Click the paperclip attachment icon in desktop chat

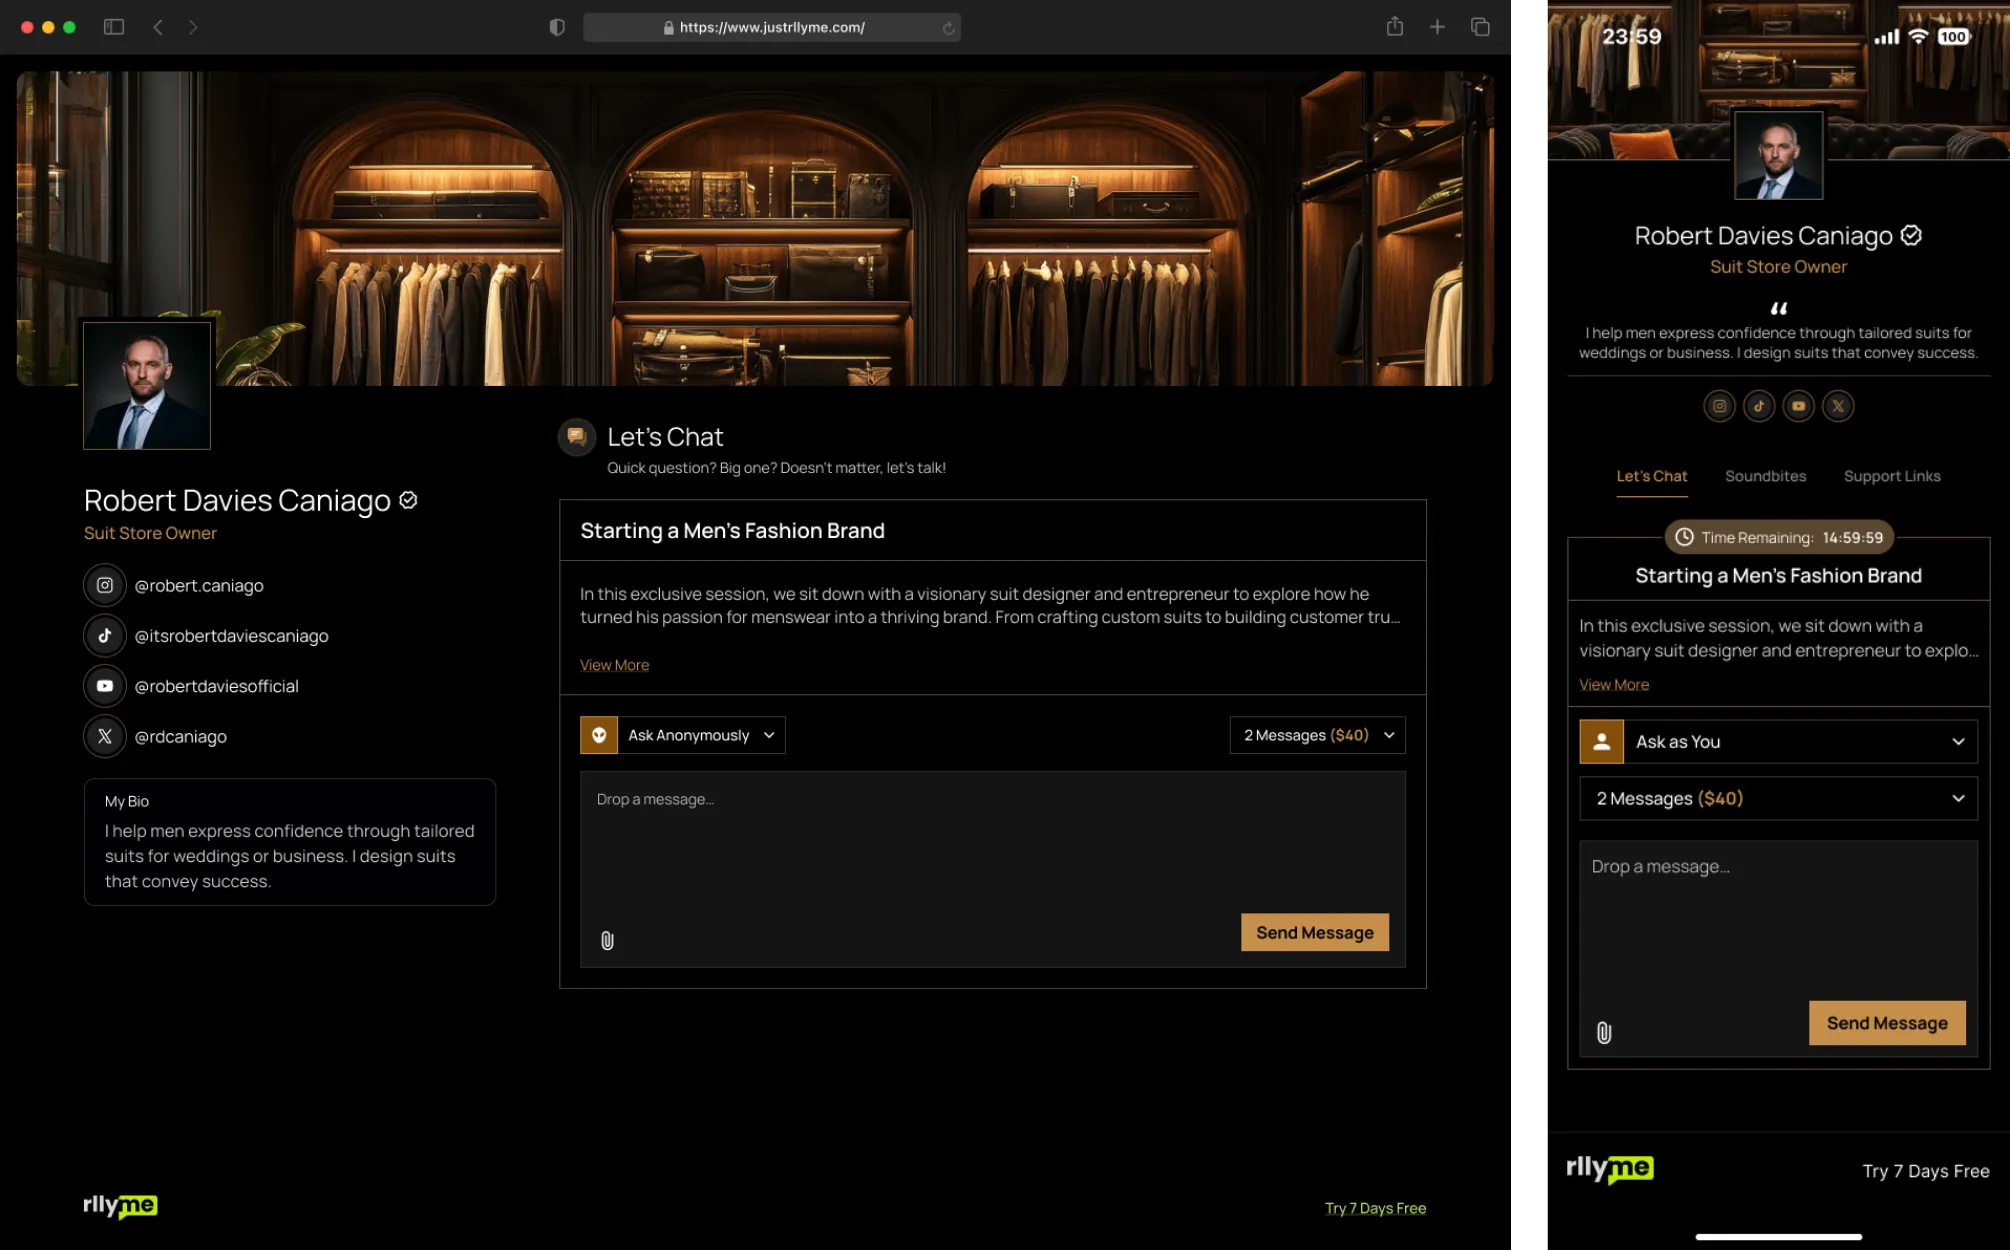[607, 940]
